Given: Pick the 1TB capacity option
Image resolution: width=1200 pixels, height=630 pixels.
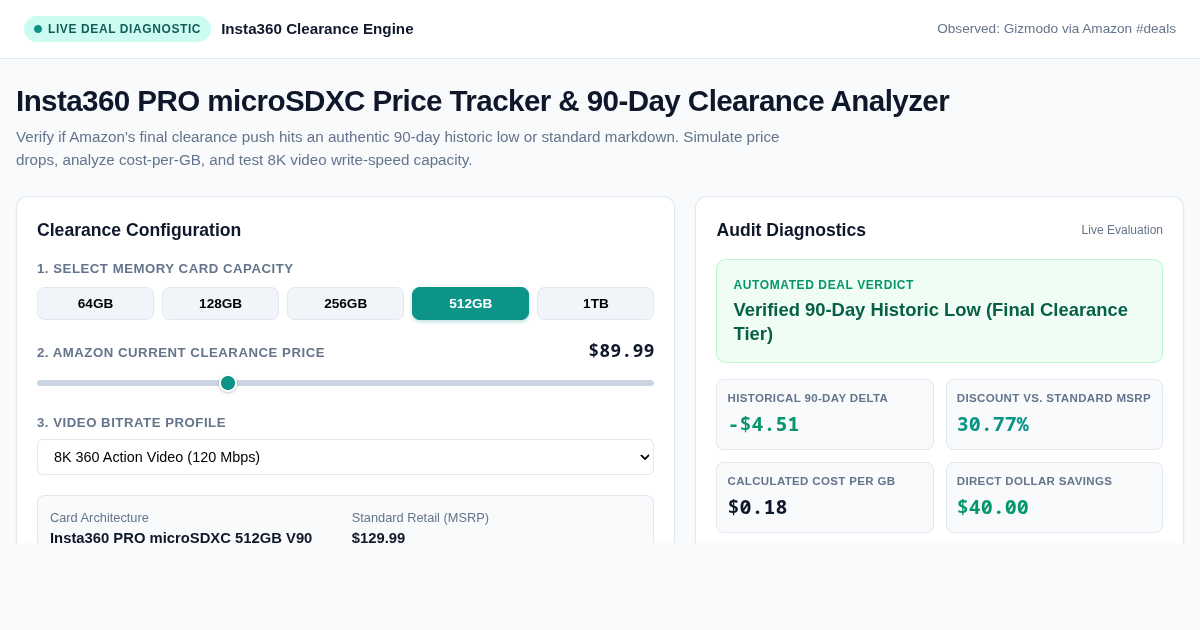Looking at the screenshot, I should [x=595, y=303].
